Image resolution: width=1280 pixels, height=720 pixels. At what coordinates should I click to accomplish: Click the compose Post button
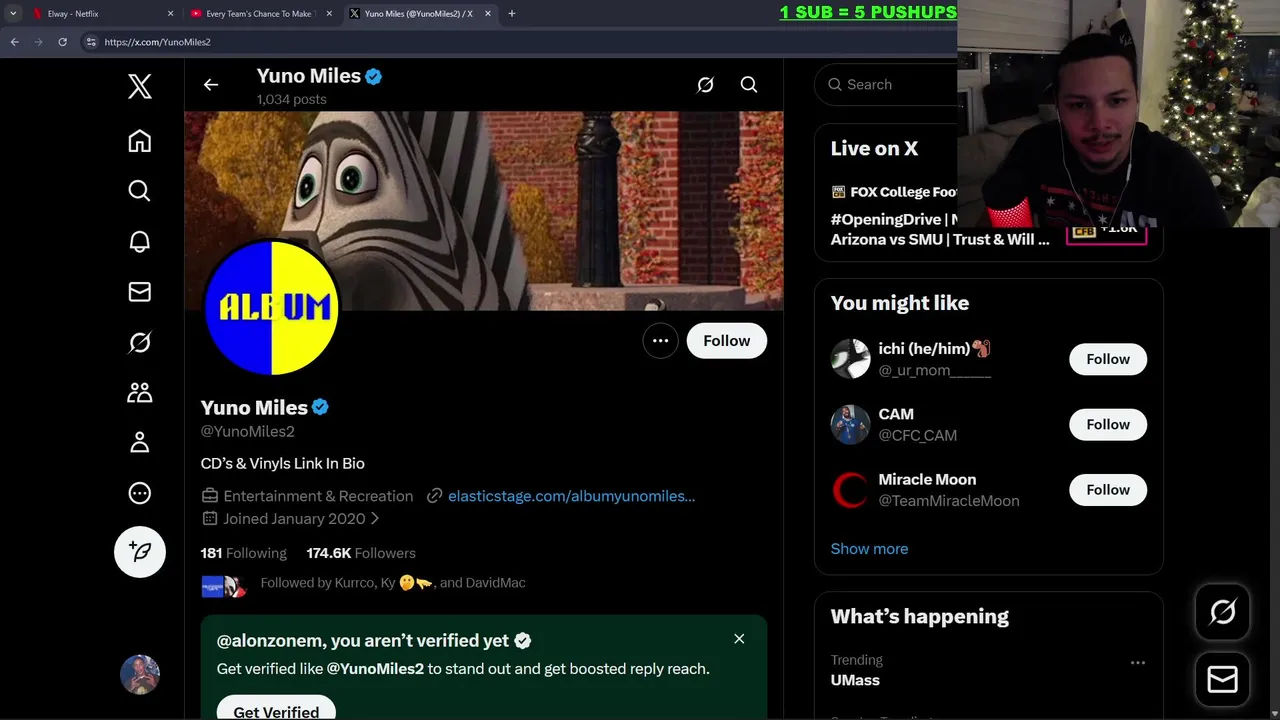pyautogui.click(x=140, y=552)
